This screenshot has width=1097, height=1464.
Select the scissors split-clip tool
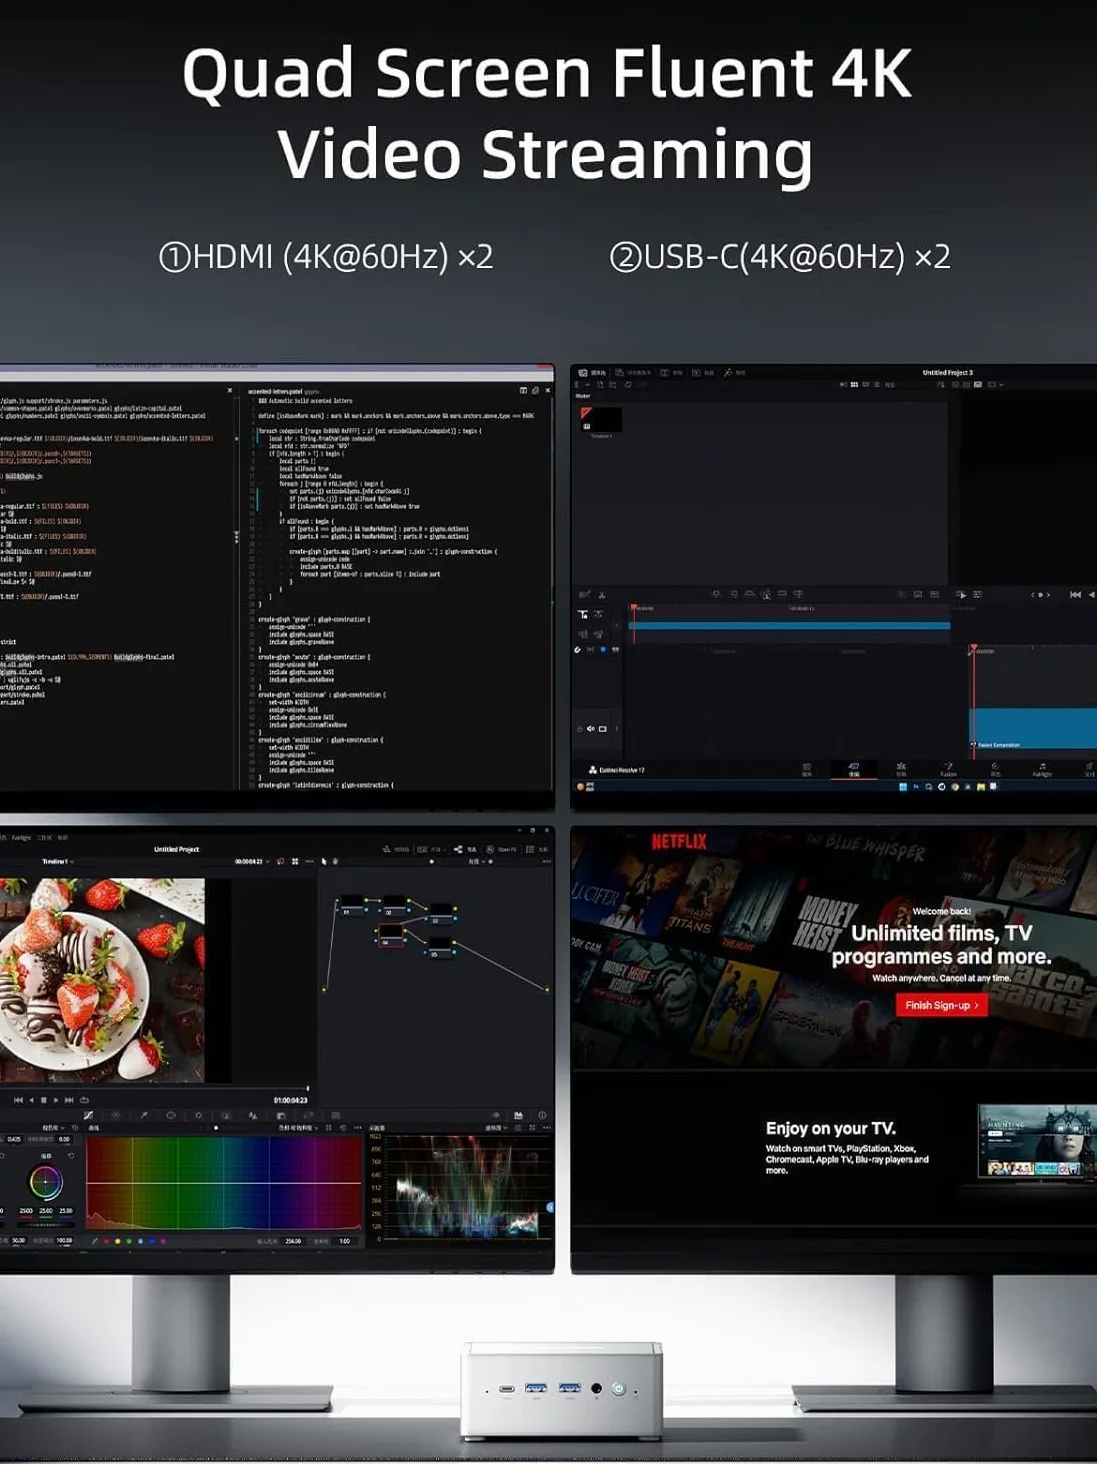[x=602, y=594]
